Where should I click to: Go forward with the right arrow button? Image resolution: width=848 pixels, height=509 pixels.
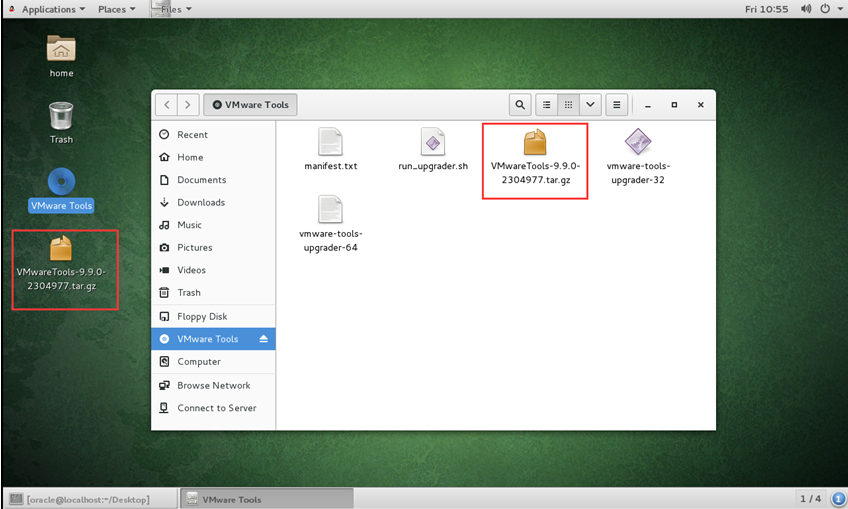(188, 105)
